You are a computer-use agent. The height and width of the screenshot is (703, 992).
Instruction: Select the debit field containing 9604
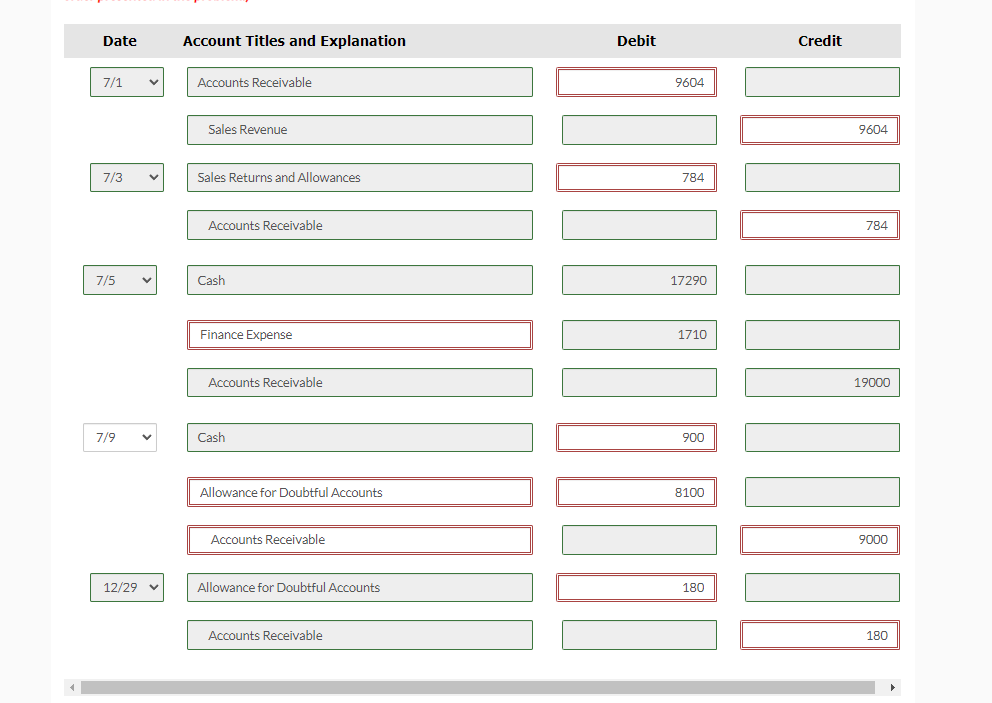[636, 82]
